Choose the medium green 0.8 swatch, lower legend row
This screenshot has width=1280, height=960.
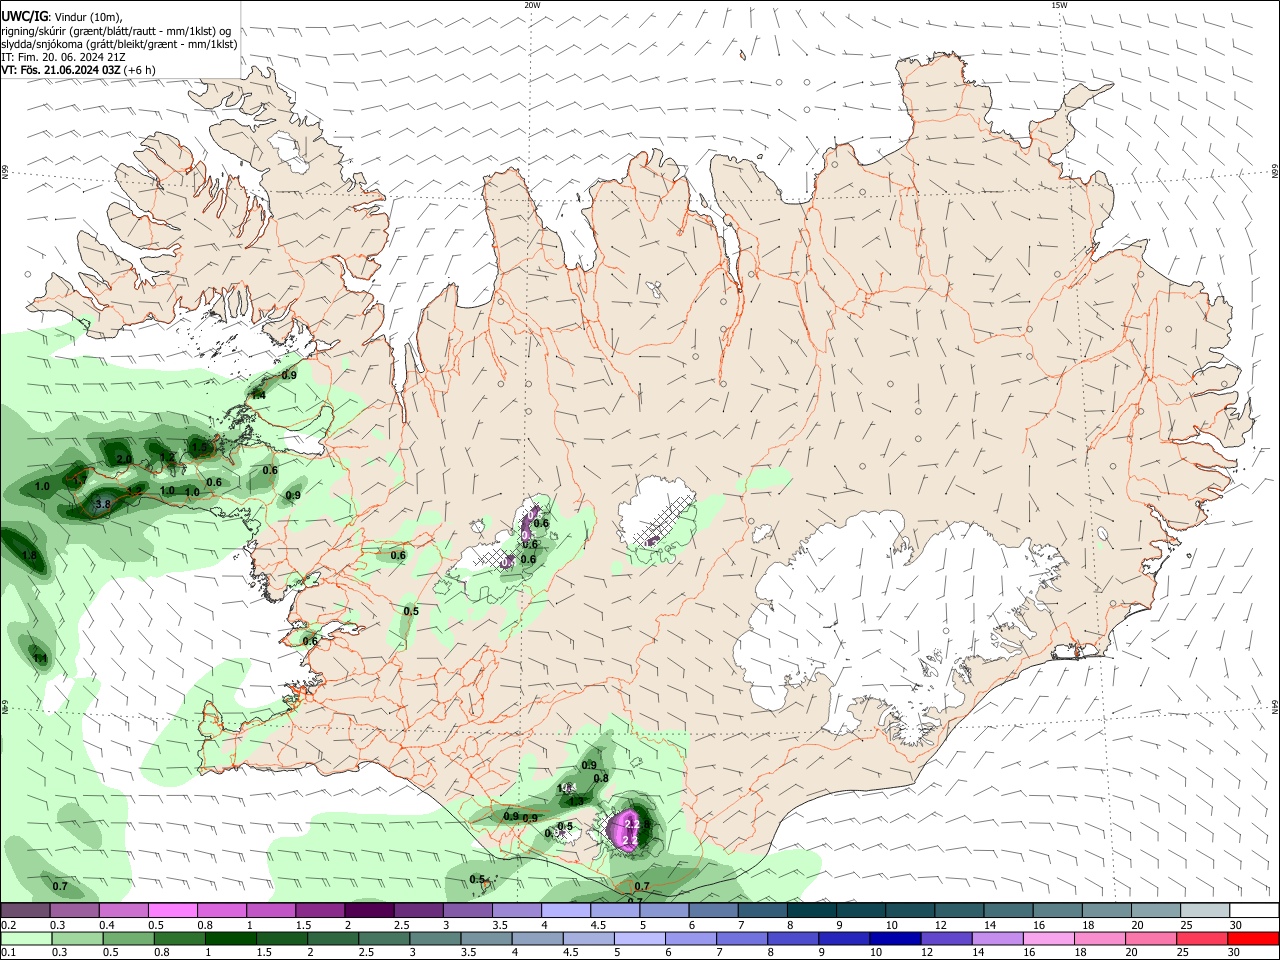179,938
